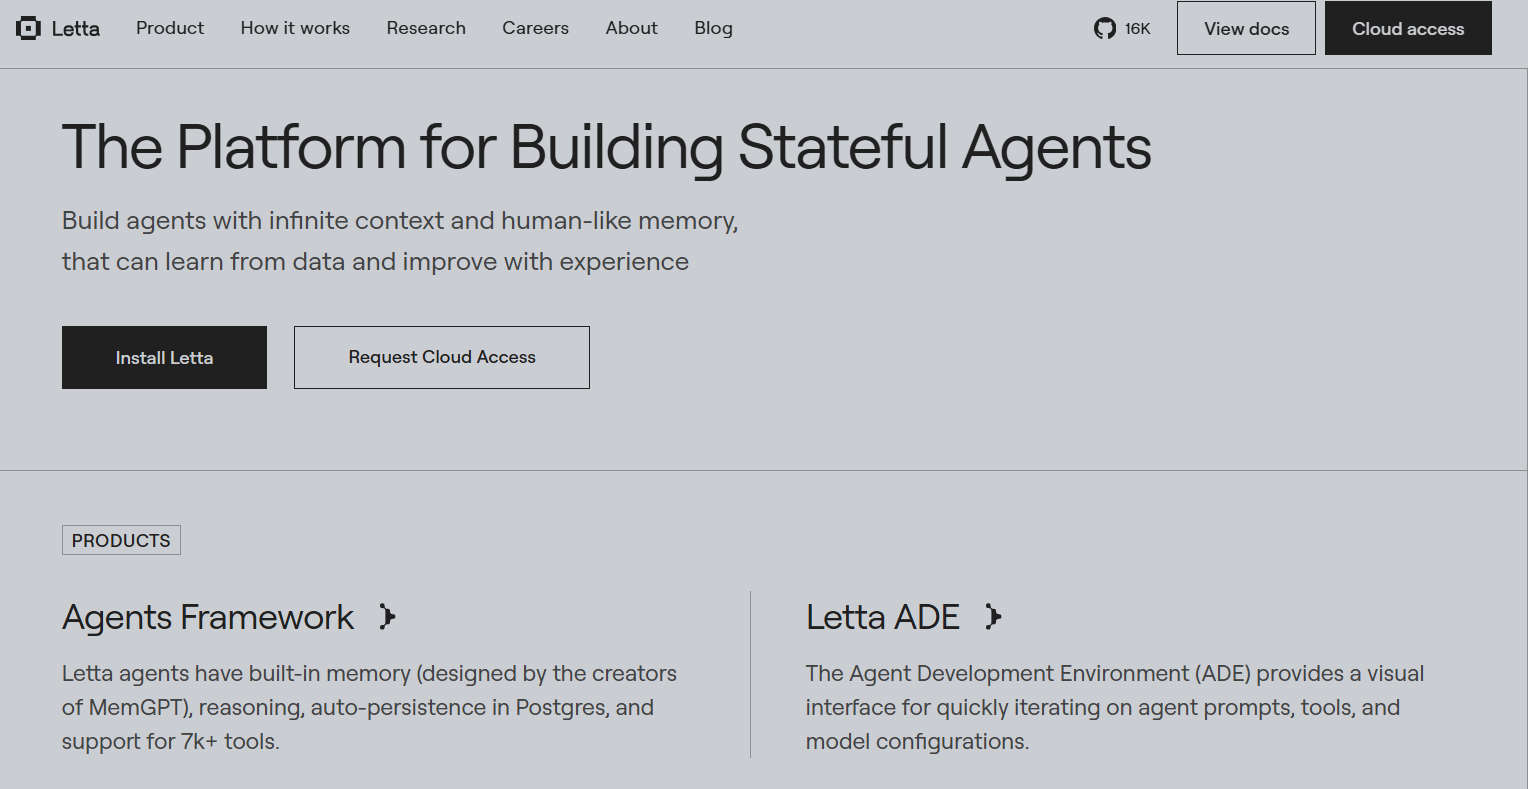Open the Agents Framework heading link
Screen dimensions: 1528x789
(x=208, y=617)
